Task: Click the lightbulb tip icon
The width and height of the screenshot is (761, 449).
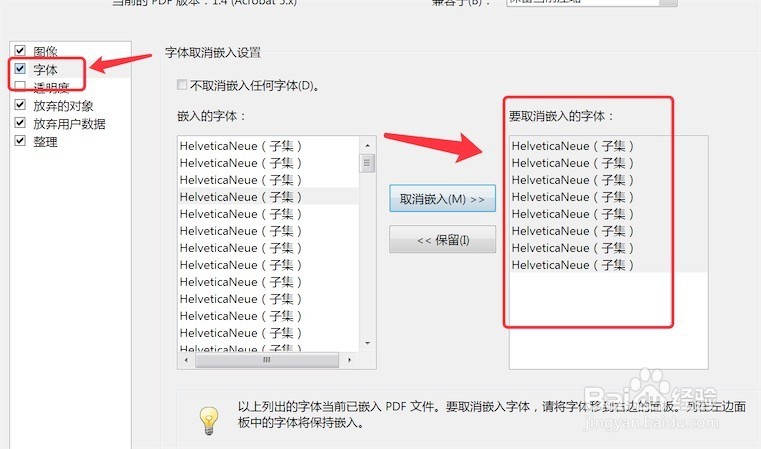Action: tap(209, 420)
